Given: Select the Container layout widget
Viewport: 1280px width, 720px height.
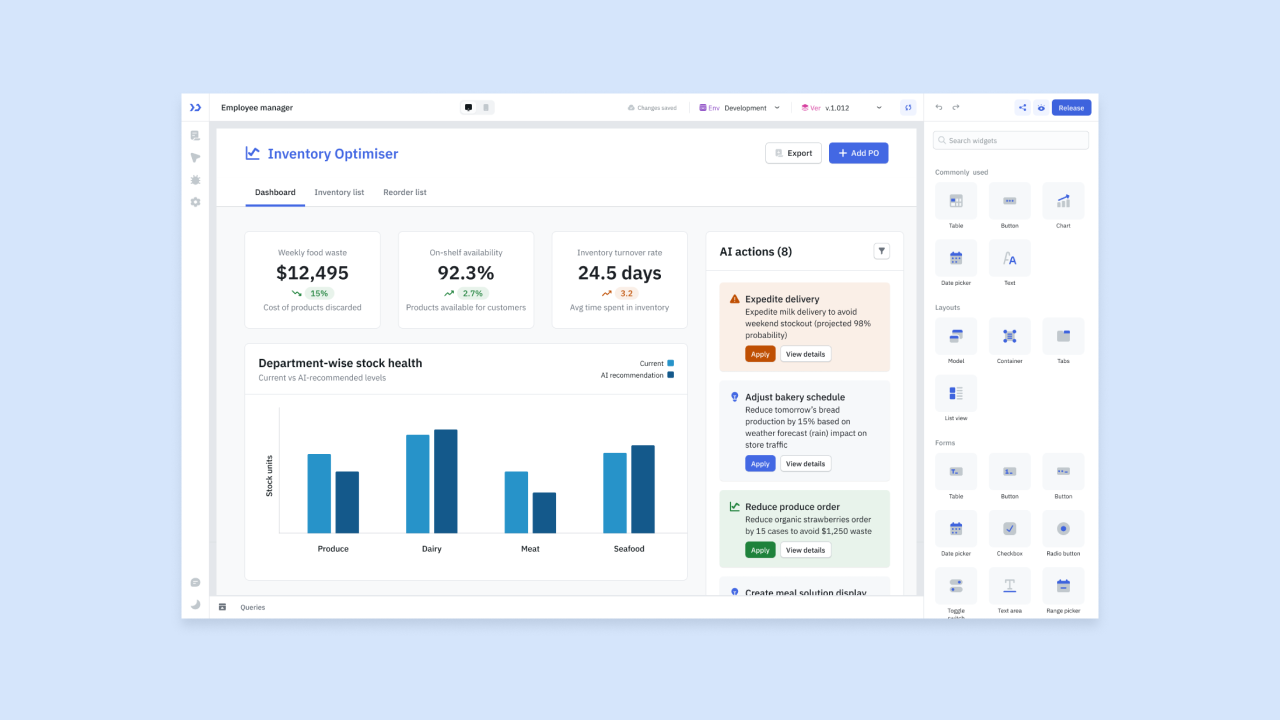Looking at the screenshot, I should tap(1010, 336).
